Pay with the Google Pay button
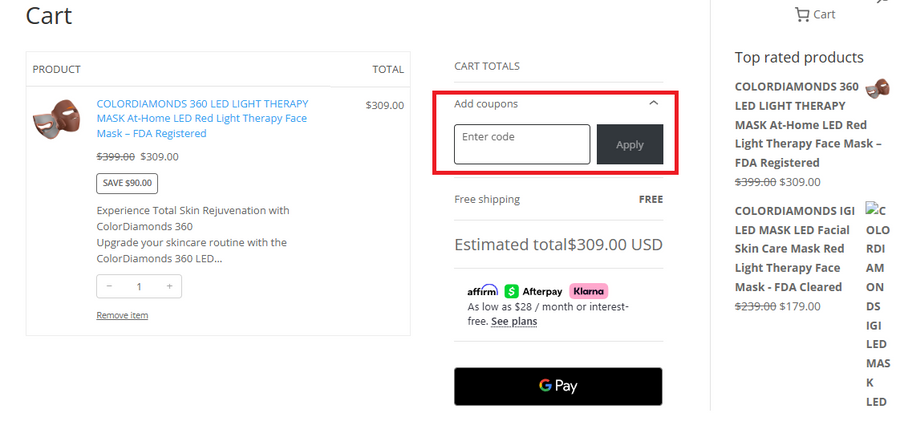Screen dimensions: 900x421 click(x=558, y=386)
